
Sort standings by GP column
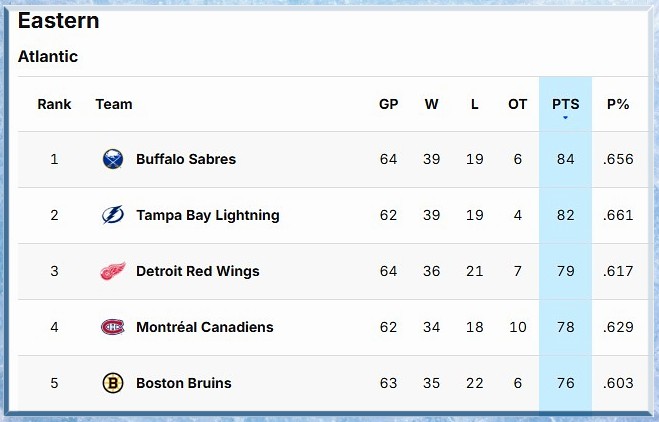tap(389, 104)
